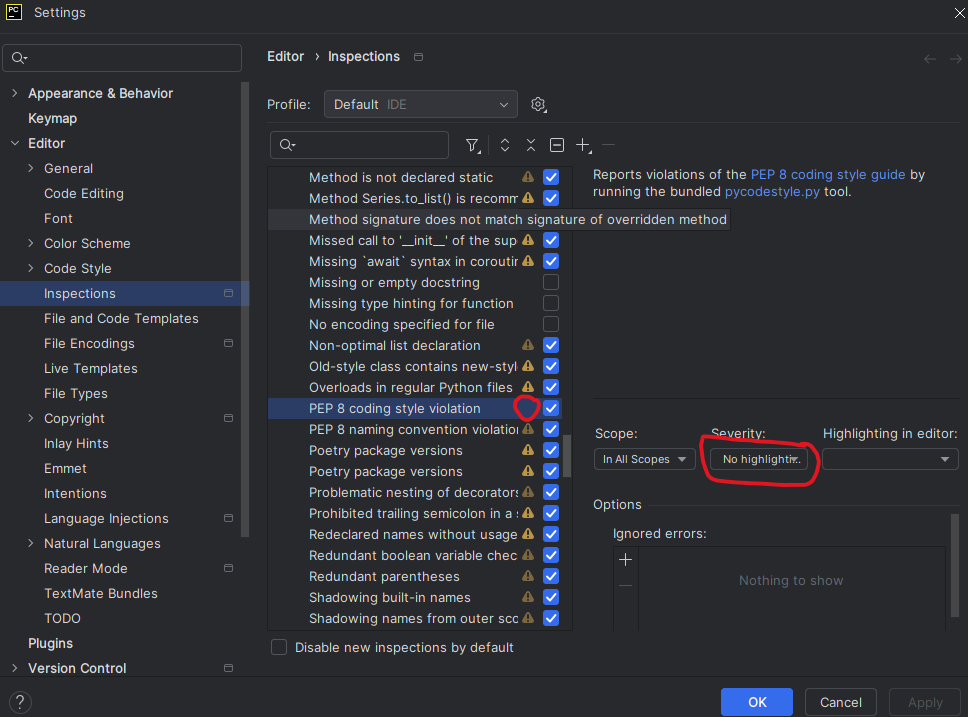
Task: Click the project icon next to File Encodings
Action: click(228, 343)
